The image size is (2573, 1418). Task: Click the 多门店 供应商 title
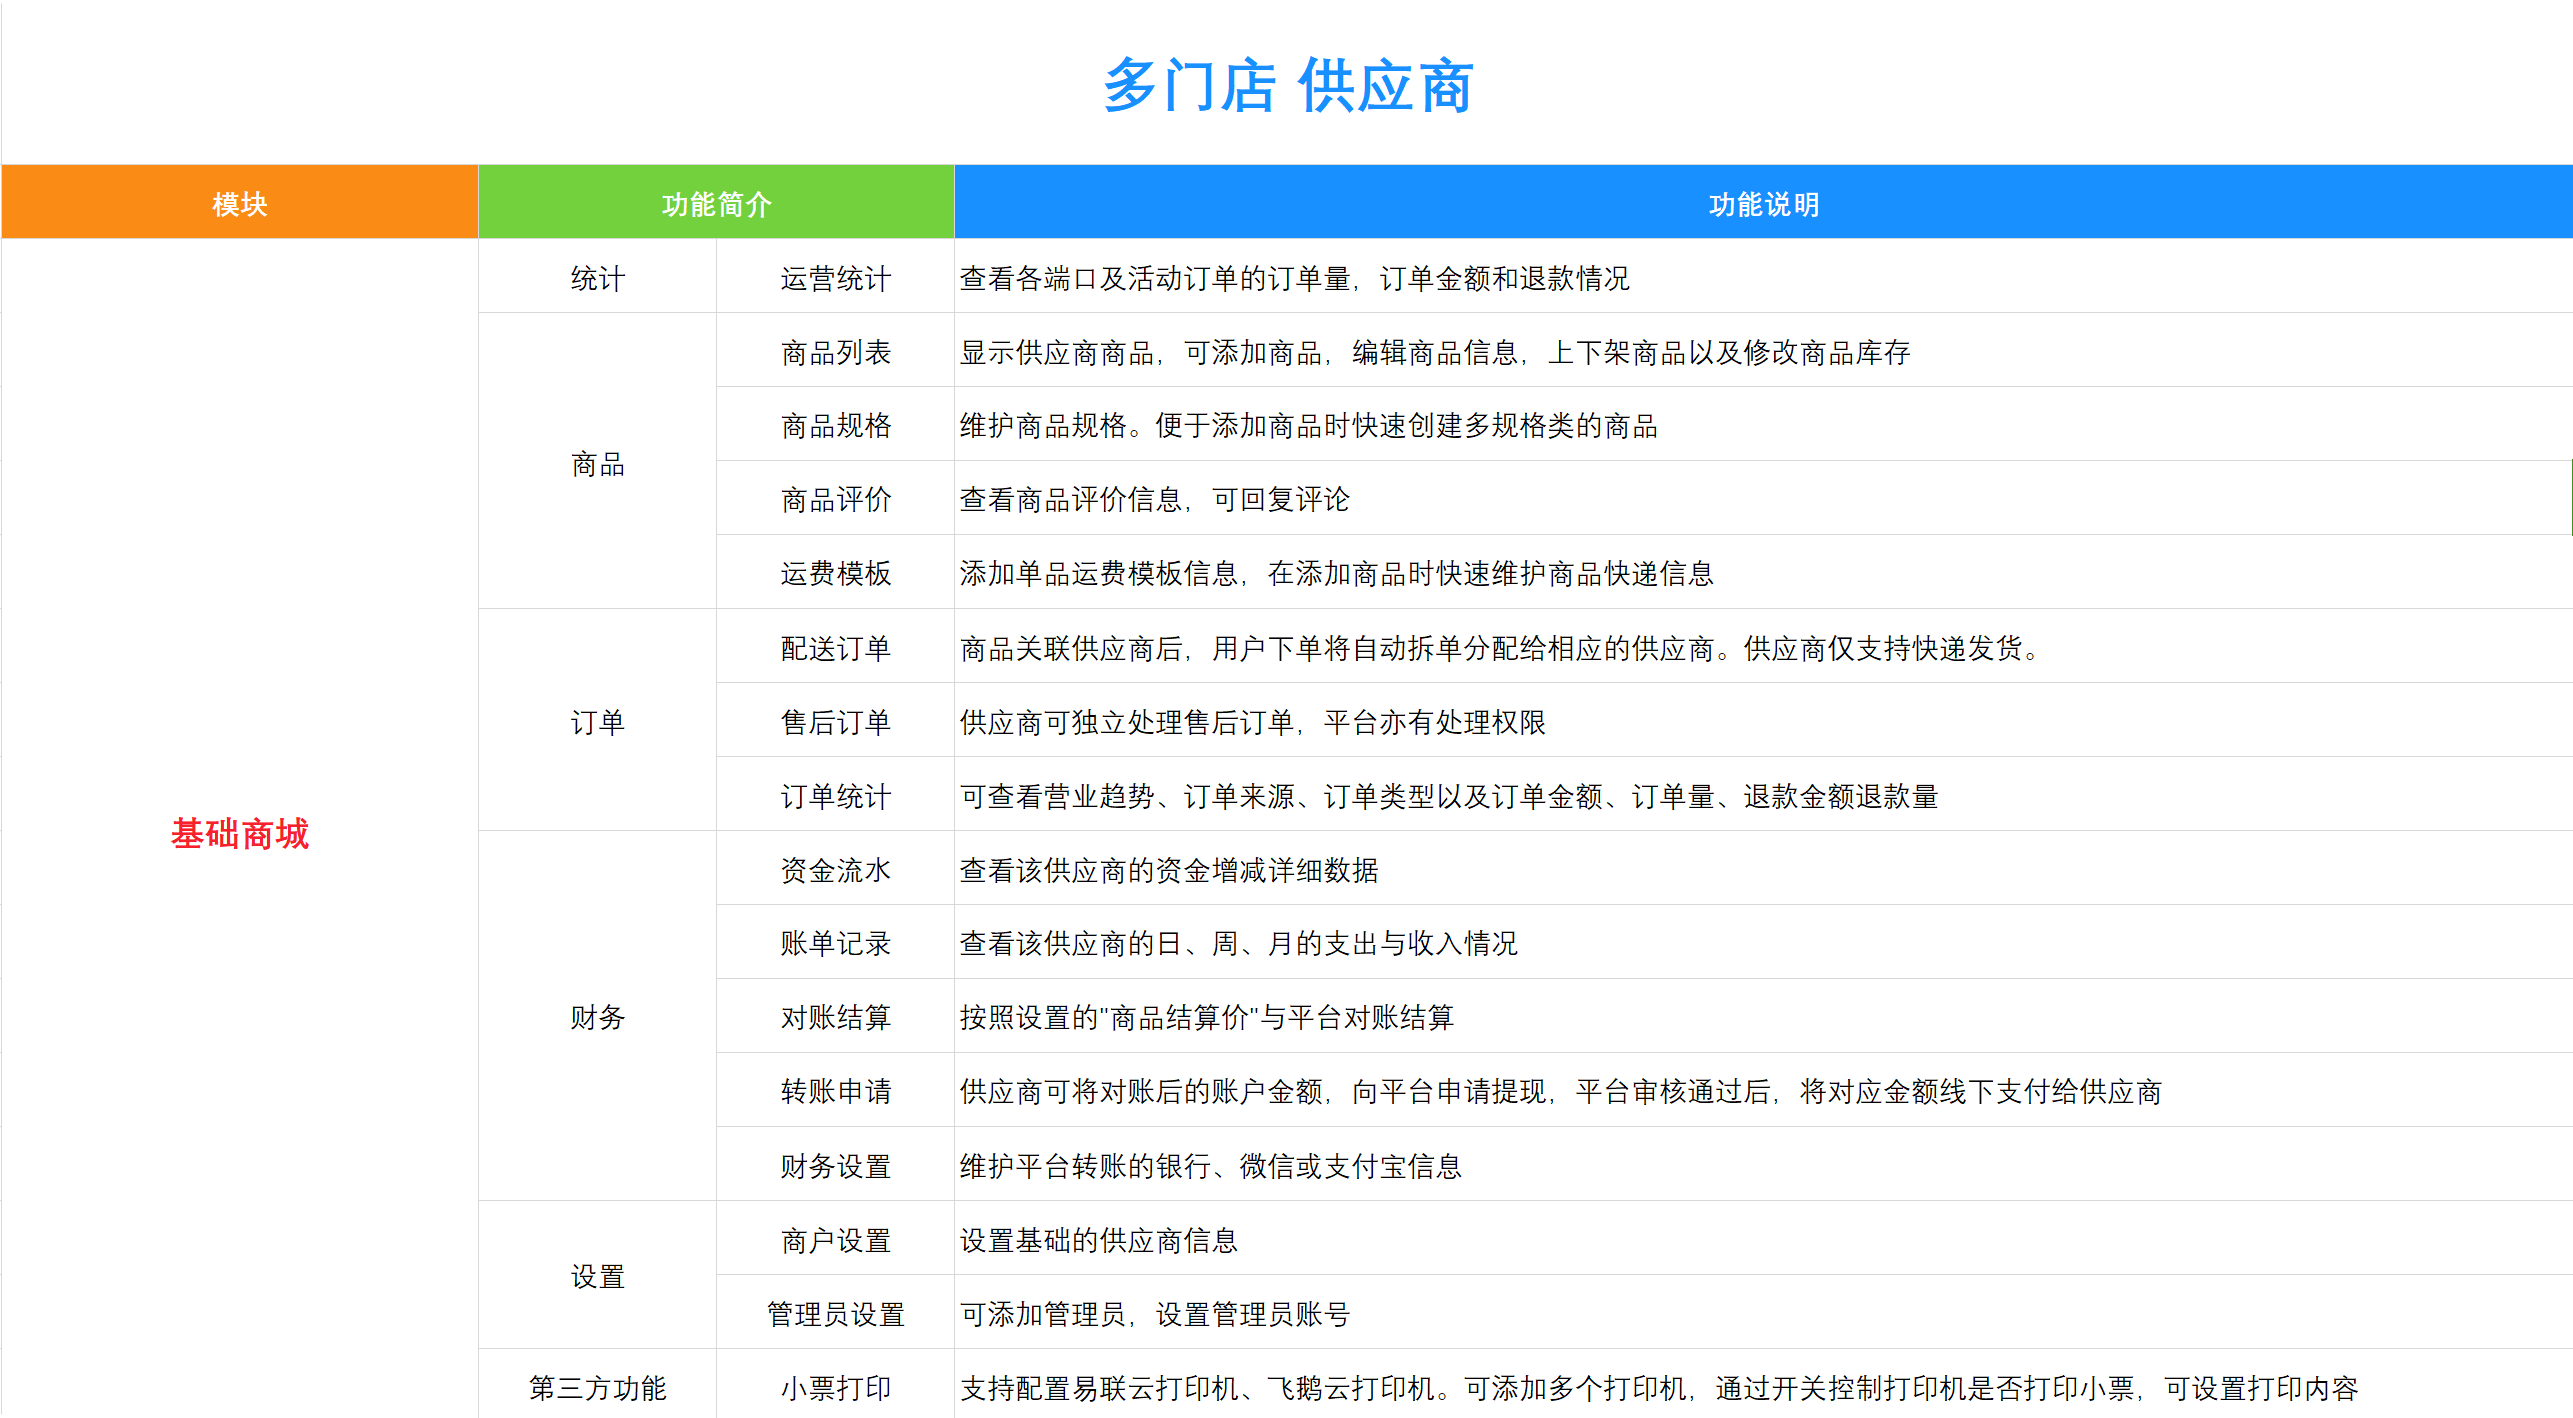pyautogui.click(x=1287, y=86)
